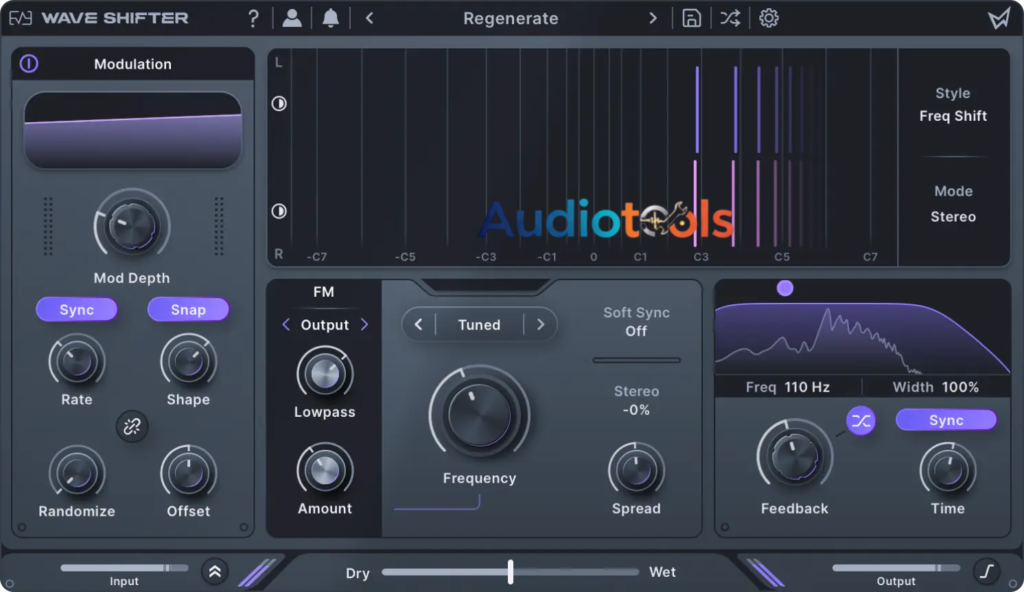Screen dimensions: 1024x592
Task: Click the brand logo in top-right corner
Action: click(999, 18)
